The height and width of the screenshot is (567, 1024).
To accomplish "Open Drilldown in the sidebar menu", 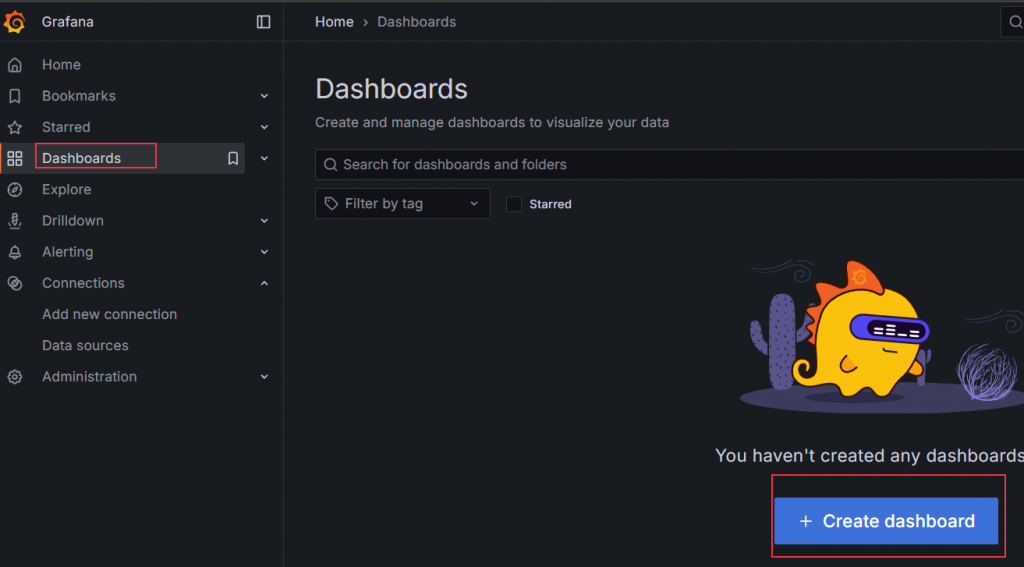I will (72, 221).
